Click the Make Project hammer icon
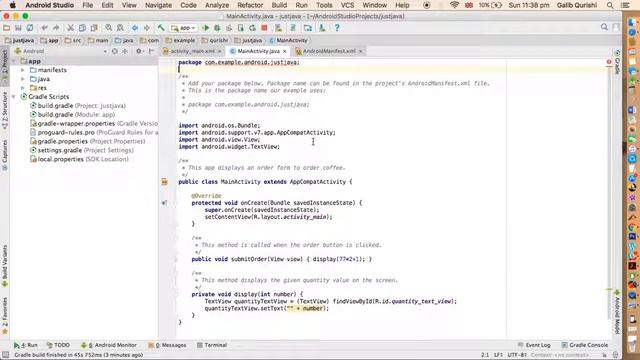The width and height of the screenshot is (640, 360). [x=161, y=28]
